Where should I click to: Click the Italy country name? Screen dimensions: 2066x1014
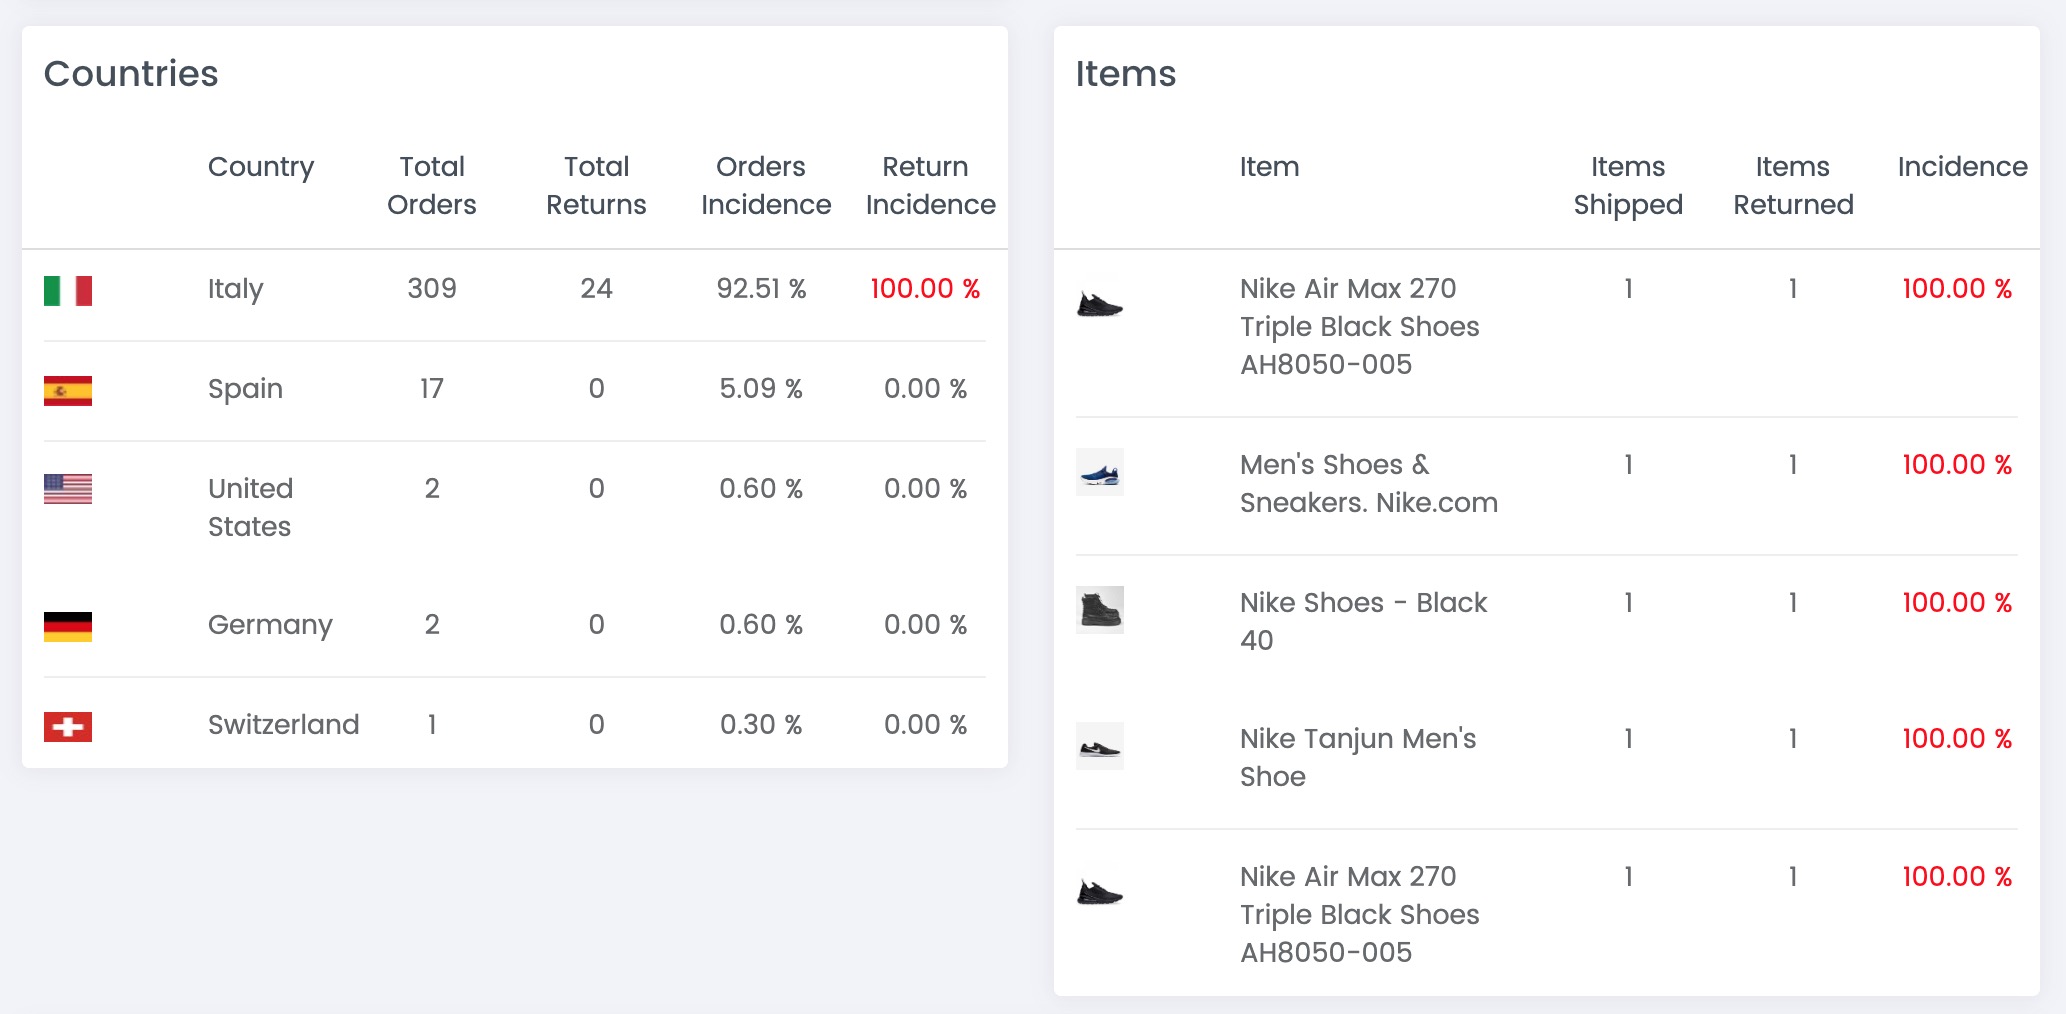point(235,289)
